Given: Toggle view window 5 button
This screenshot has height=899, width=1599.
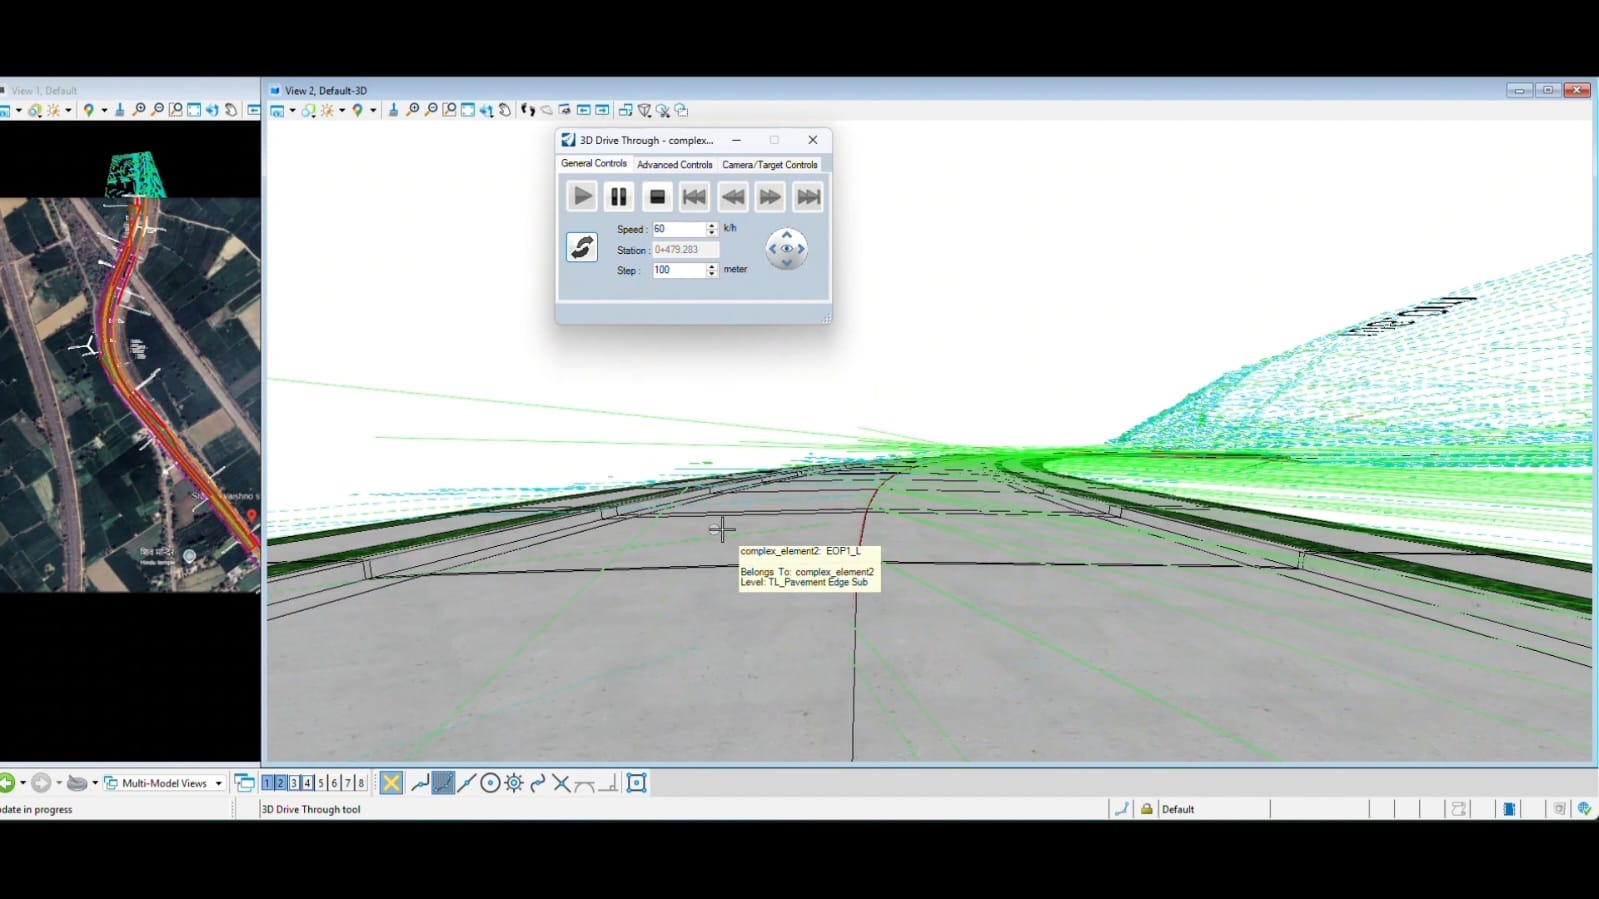Looking at the screenshot, I should point(321,783).
